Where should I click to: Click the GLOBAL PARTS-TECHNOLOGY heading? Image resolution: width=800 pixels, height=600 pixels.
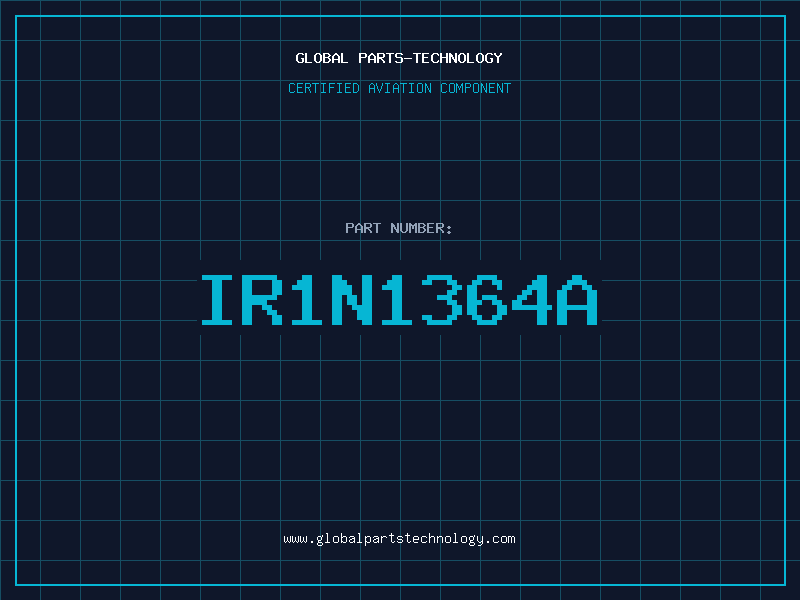(x=399, y=58)
